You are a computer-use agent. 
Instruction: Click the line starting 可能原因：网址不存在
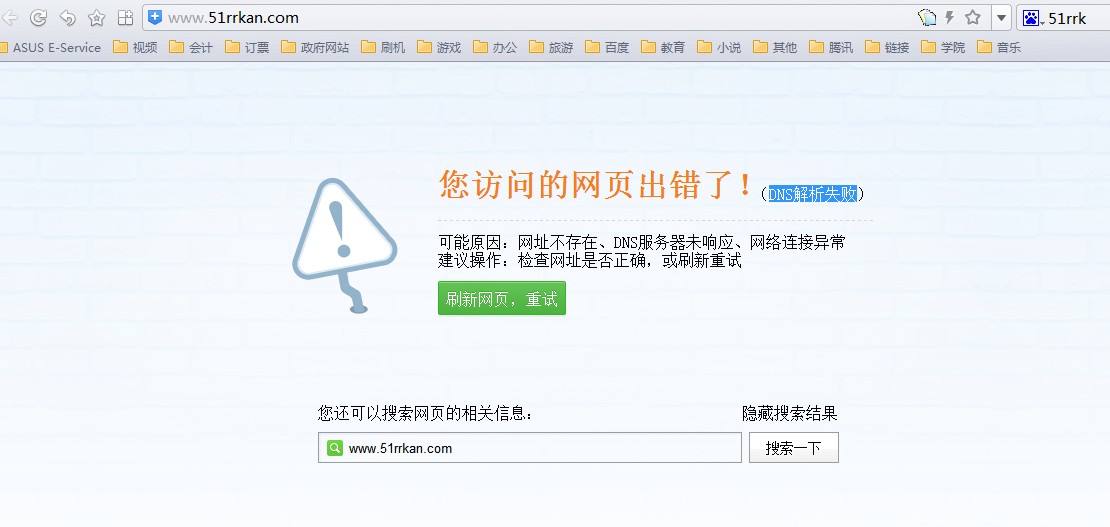[x=641, y=242]
